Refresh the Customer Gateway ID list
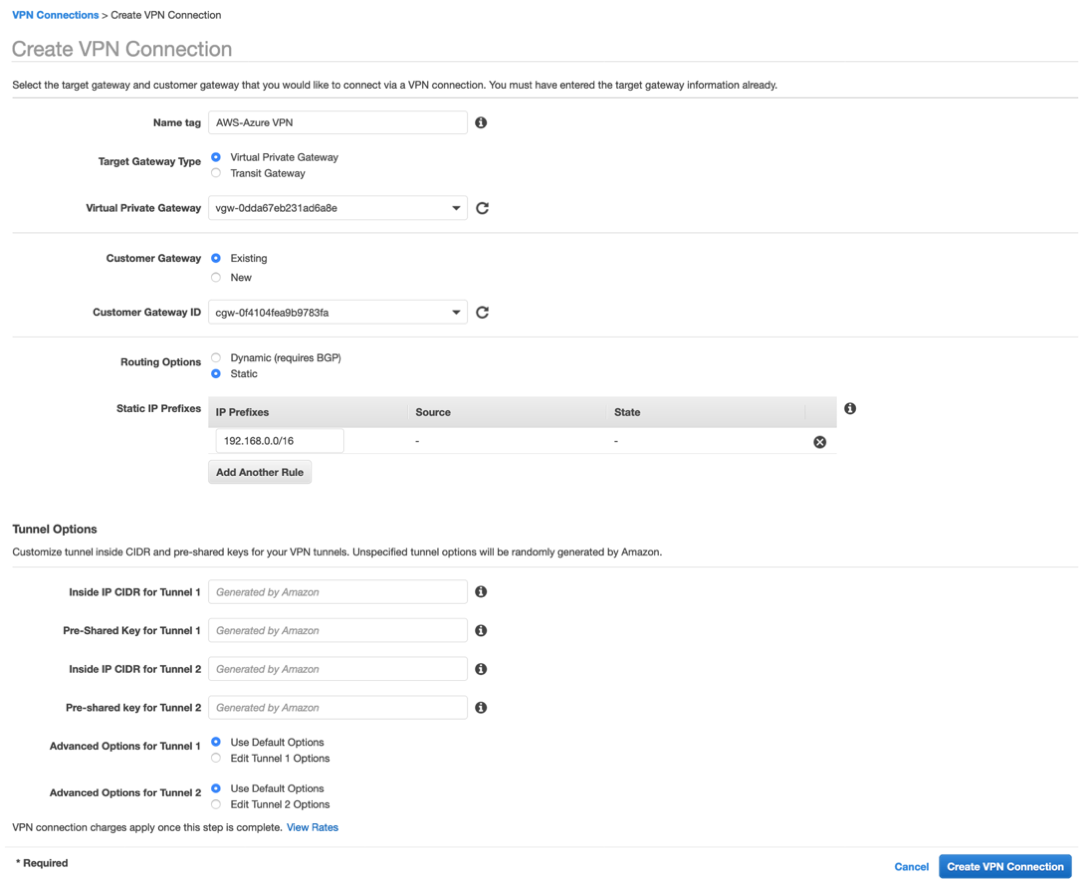1087x888 pixels. (482, 312)
